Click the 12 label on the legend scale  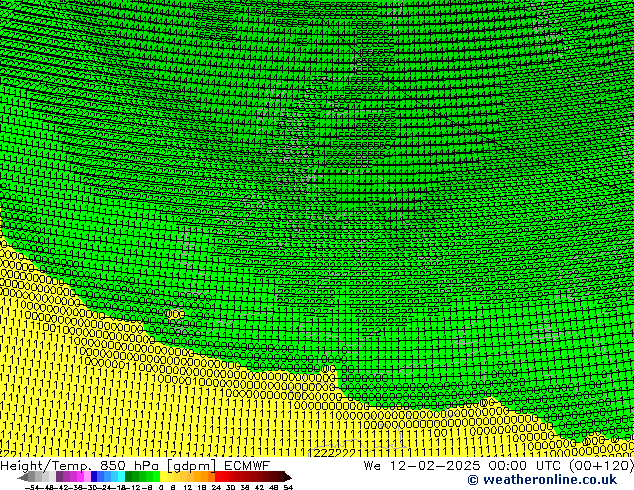click(188, 488)
